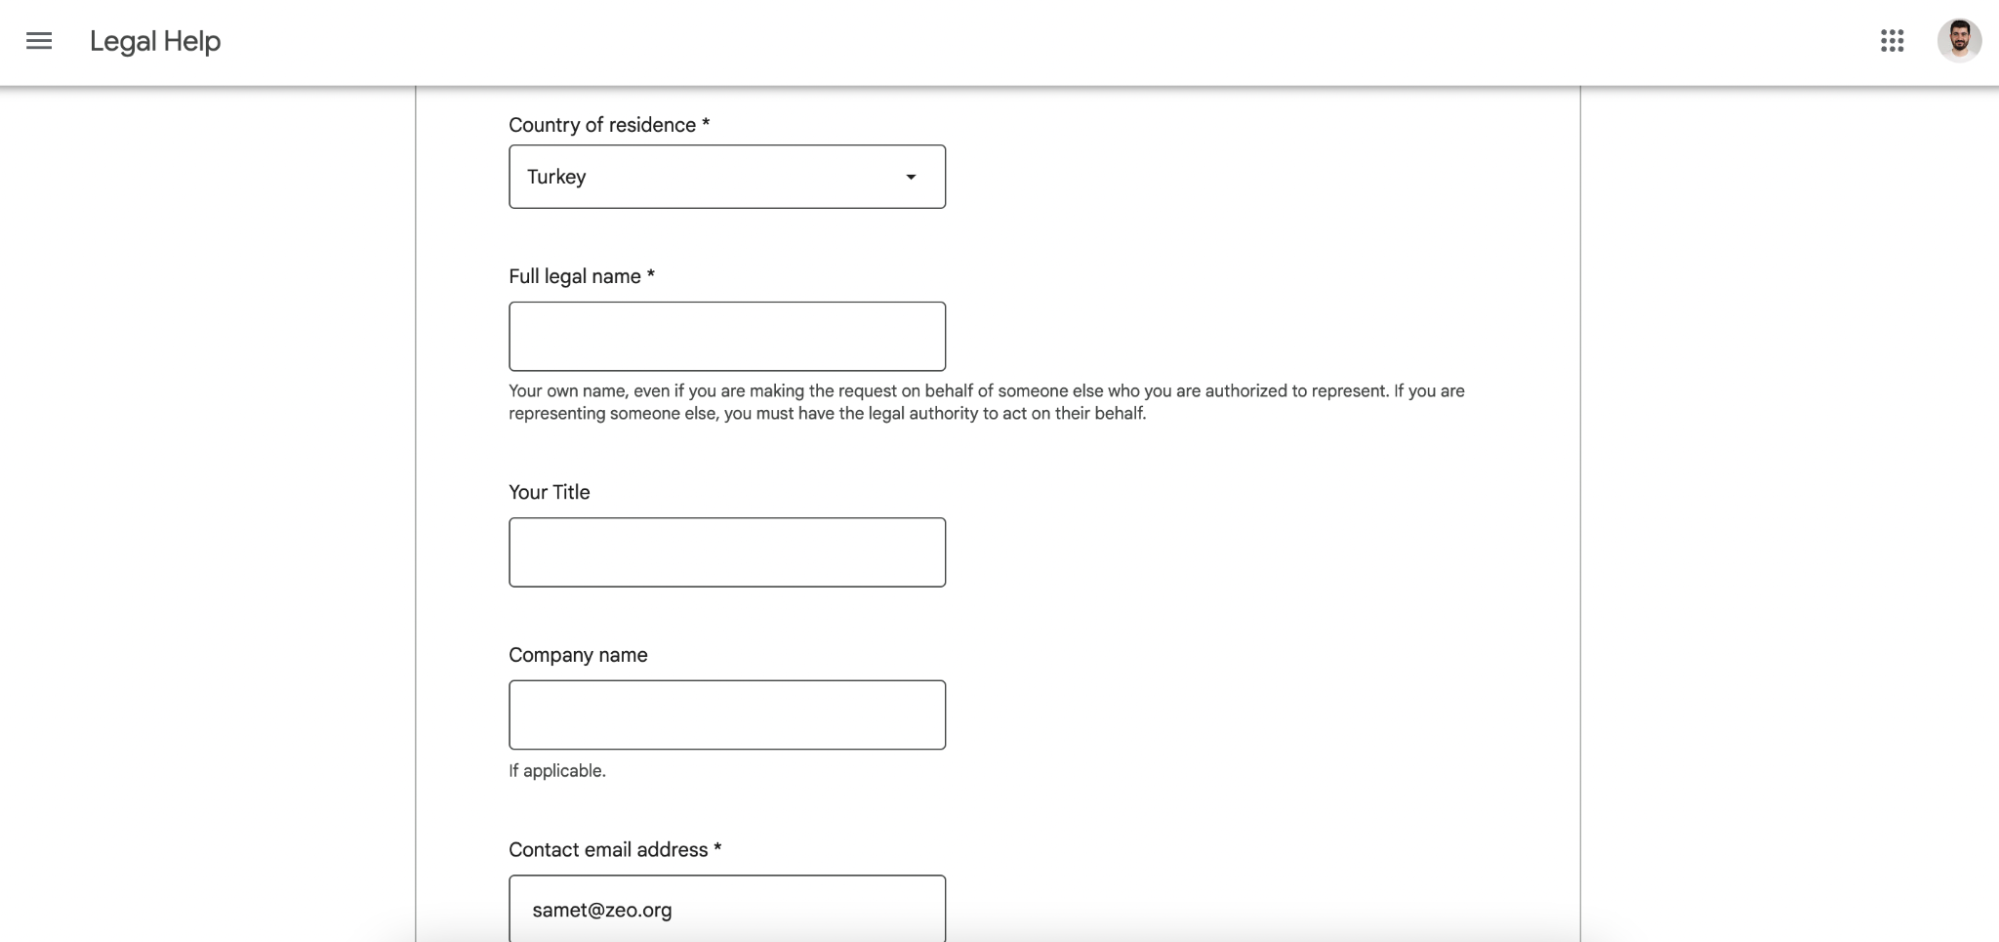Click the 'Full legal name *' label
This screenshot has width=1999, height=942.
(582, 276)
